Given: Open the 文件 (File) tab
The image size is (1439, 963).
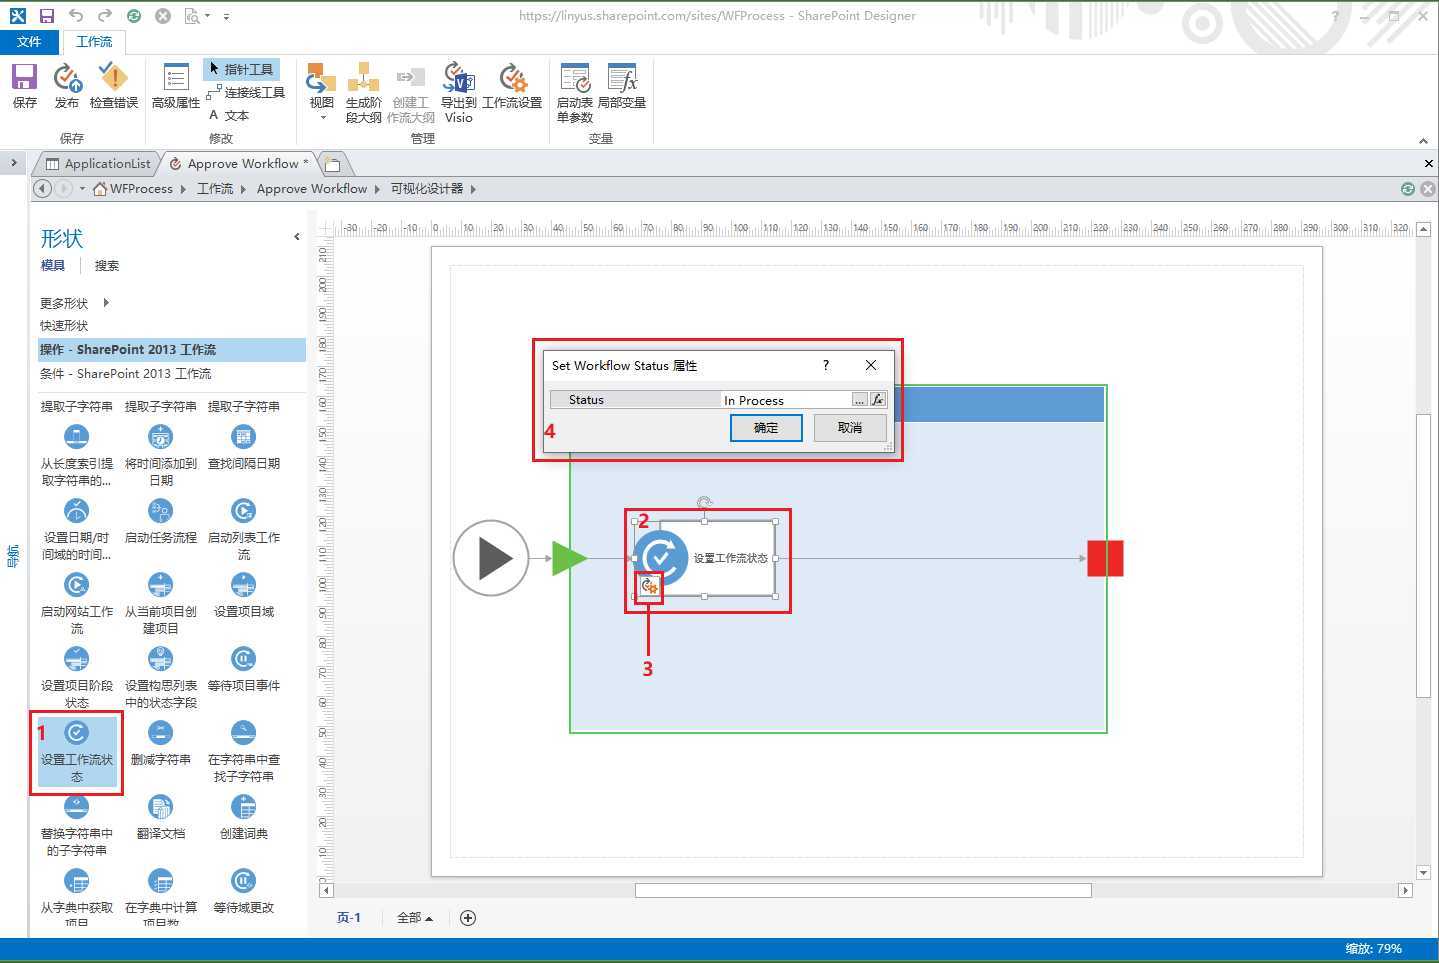Looking at the screenshot, I should tap(29, 41).
